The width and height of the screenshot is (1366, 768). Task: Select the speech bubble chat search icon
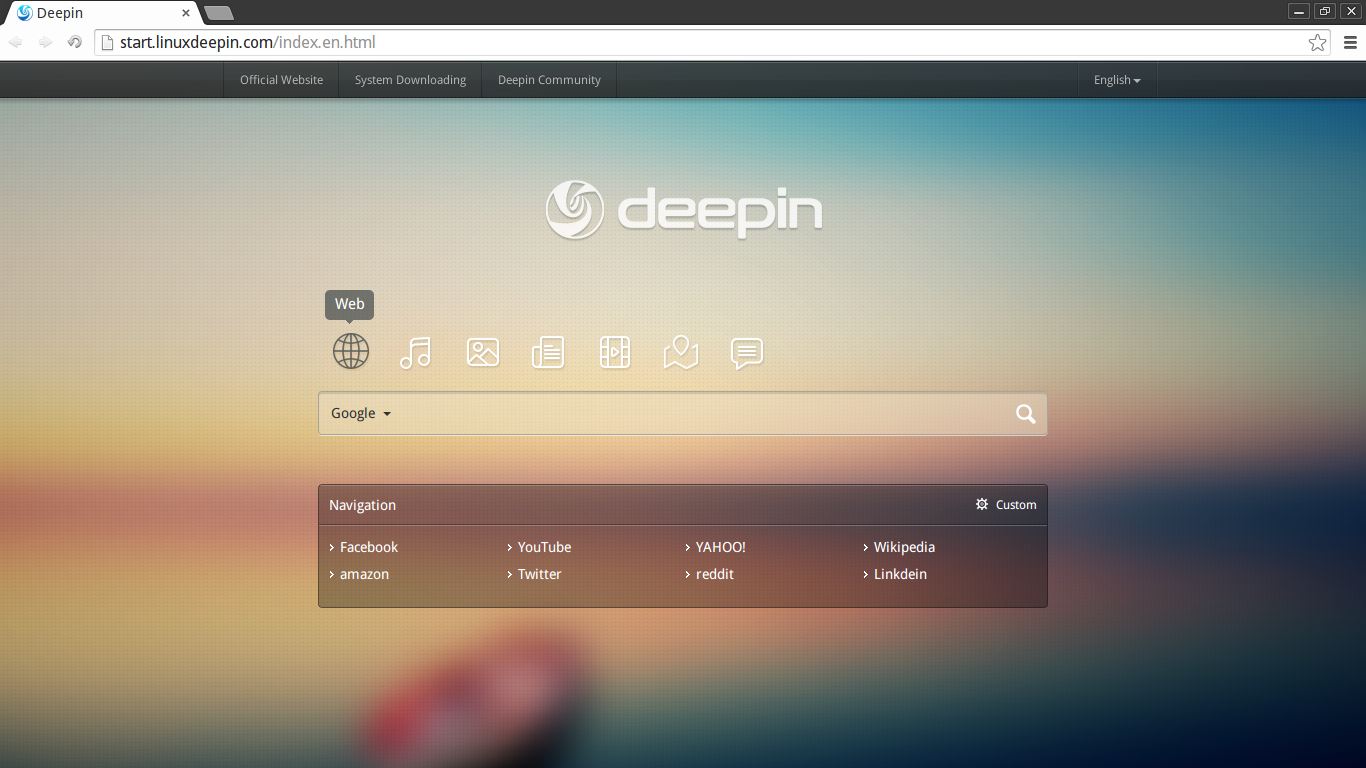(747, 353)
